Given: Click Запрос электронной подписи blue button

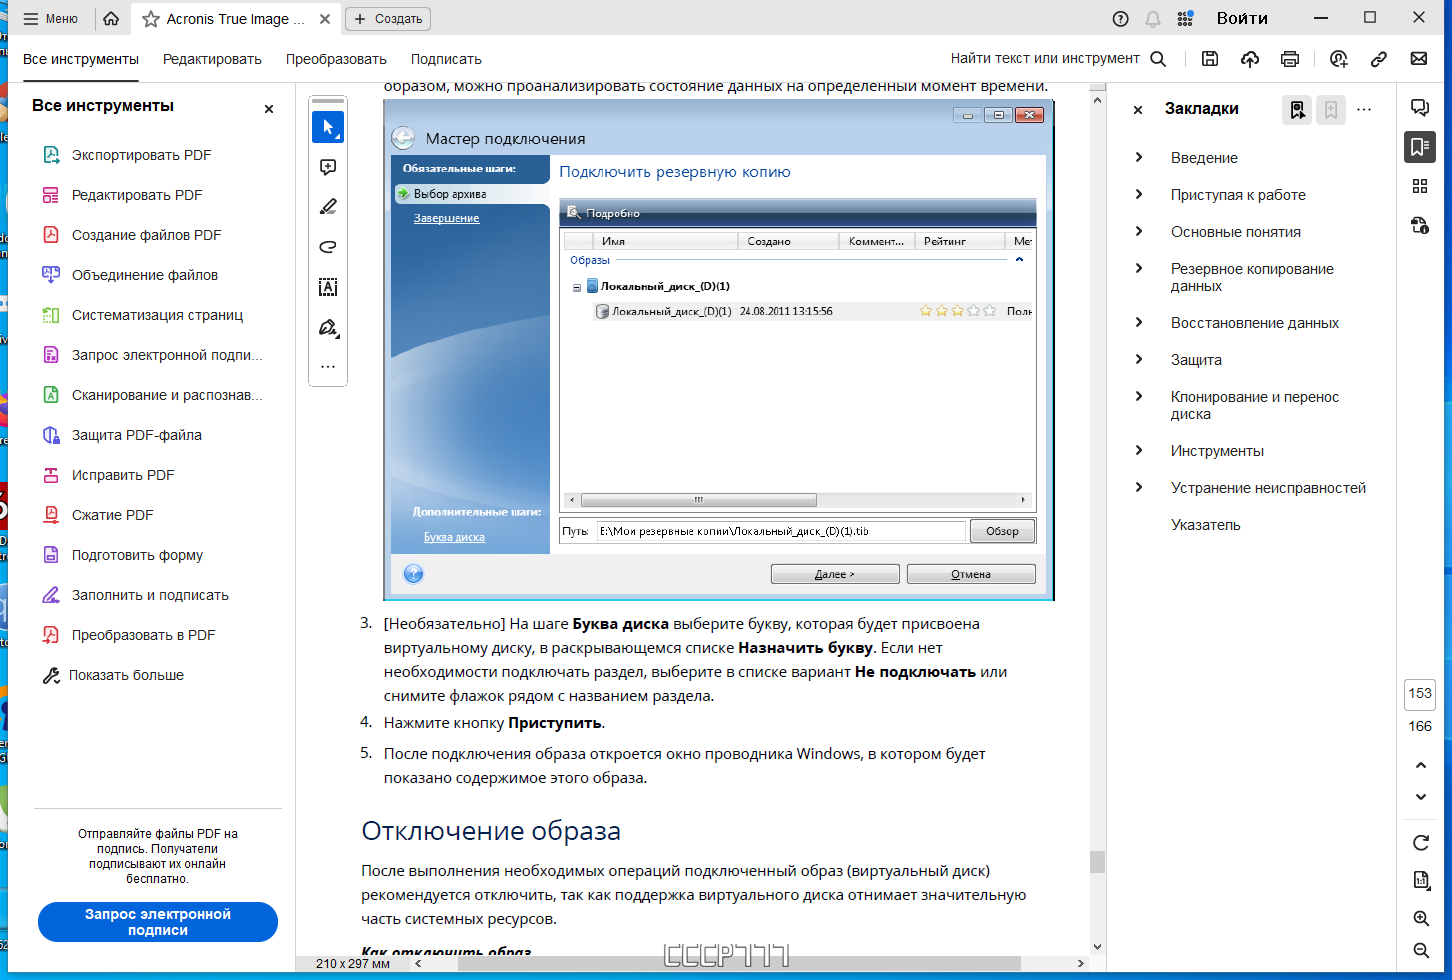Looking at the screenshot, I should pos(158,922).
